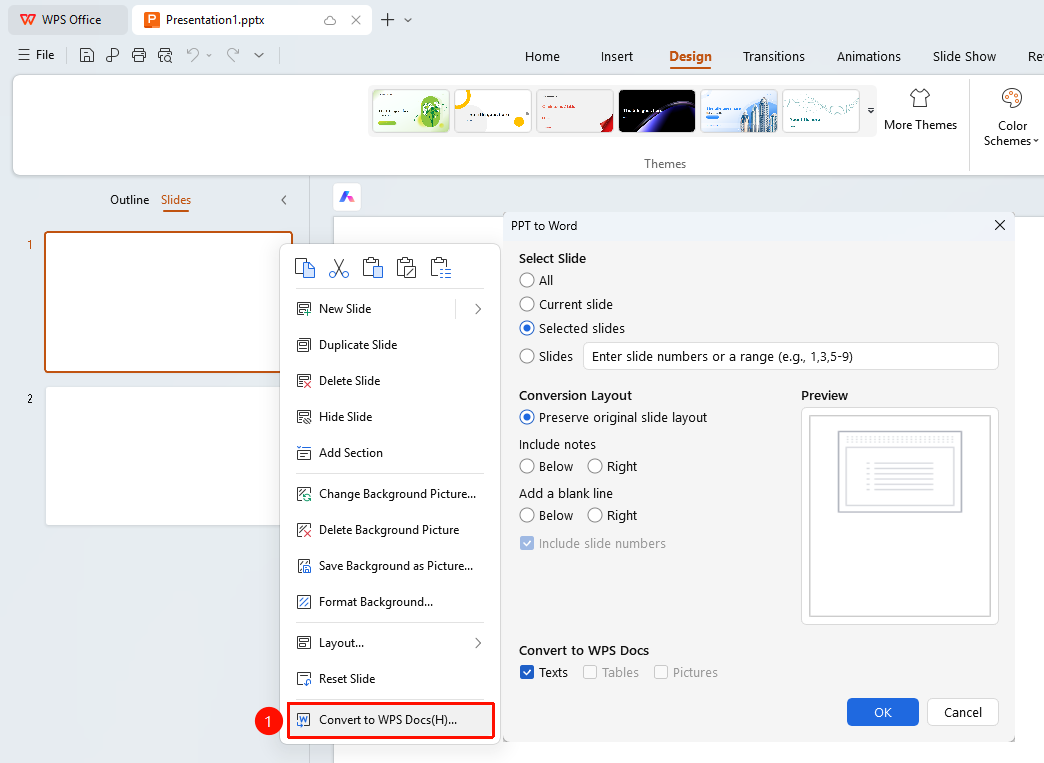
Task: Click the Print icon in the quick toolbar
Action: point(138,55)
